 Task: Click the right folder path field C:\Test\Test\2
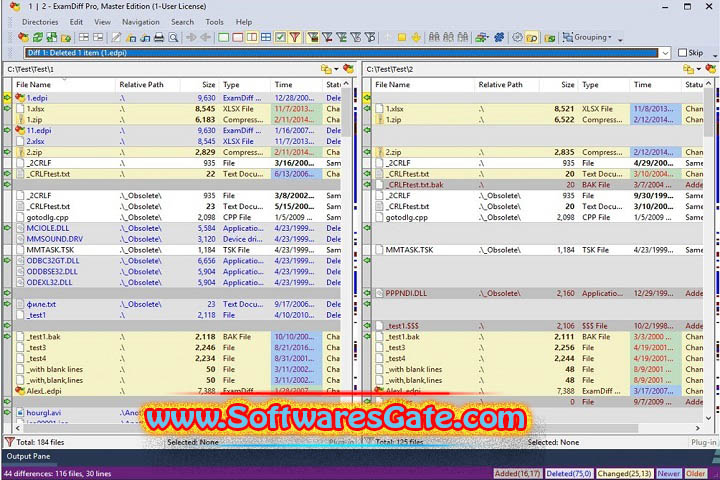point(523,69)
